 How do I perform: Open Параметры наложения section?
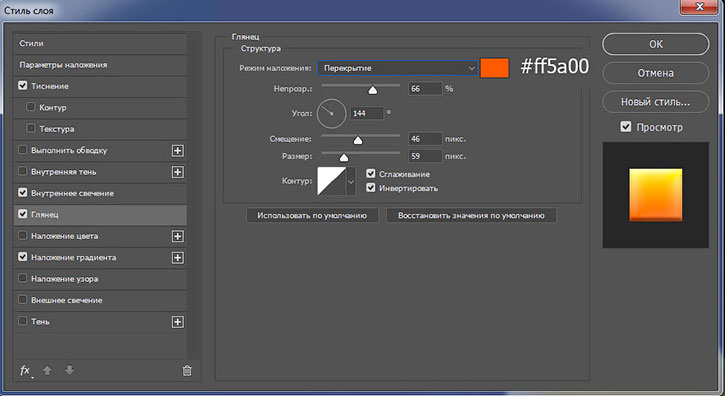click(100, 65)
